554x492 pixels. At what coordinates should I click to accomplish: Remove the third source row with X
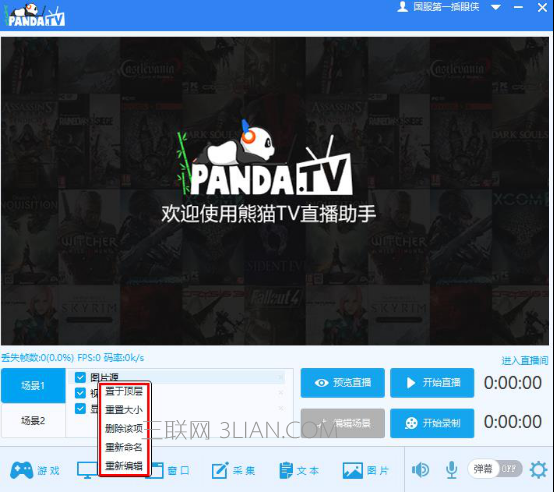(x=281, y=408)
